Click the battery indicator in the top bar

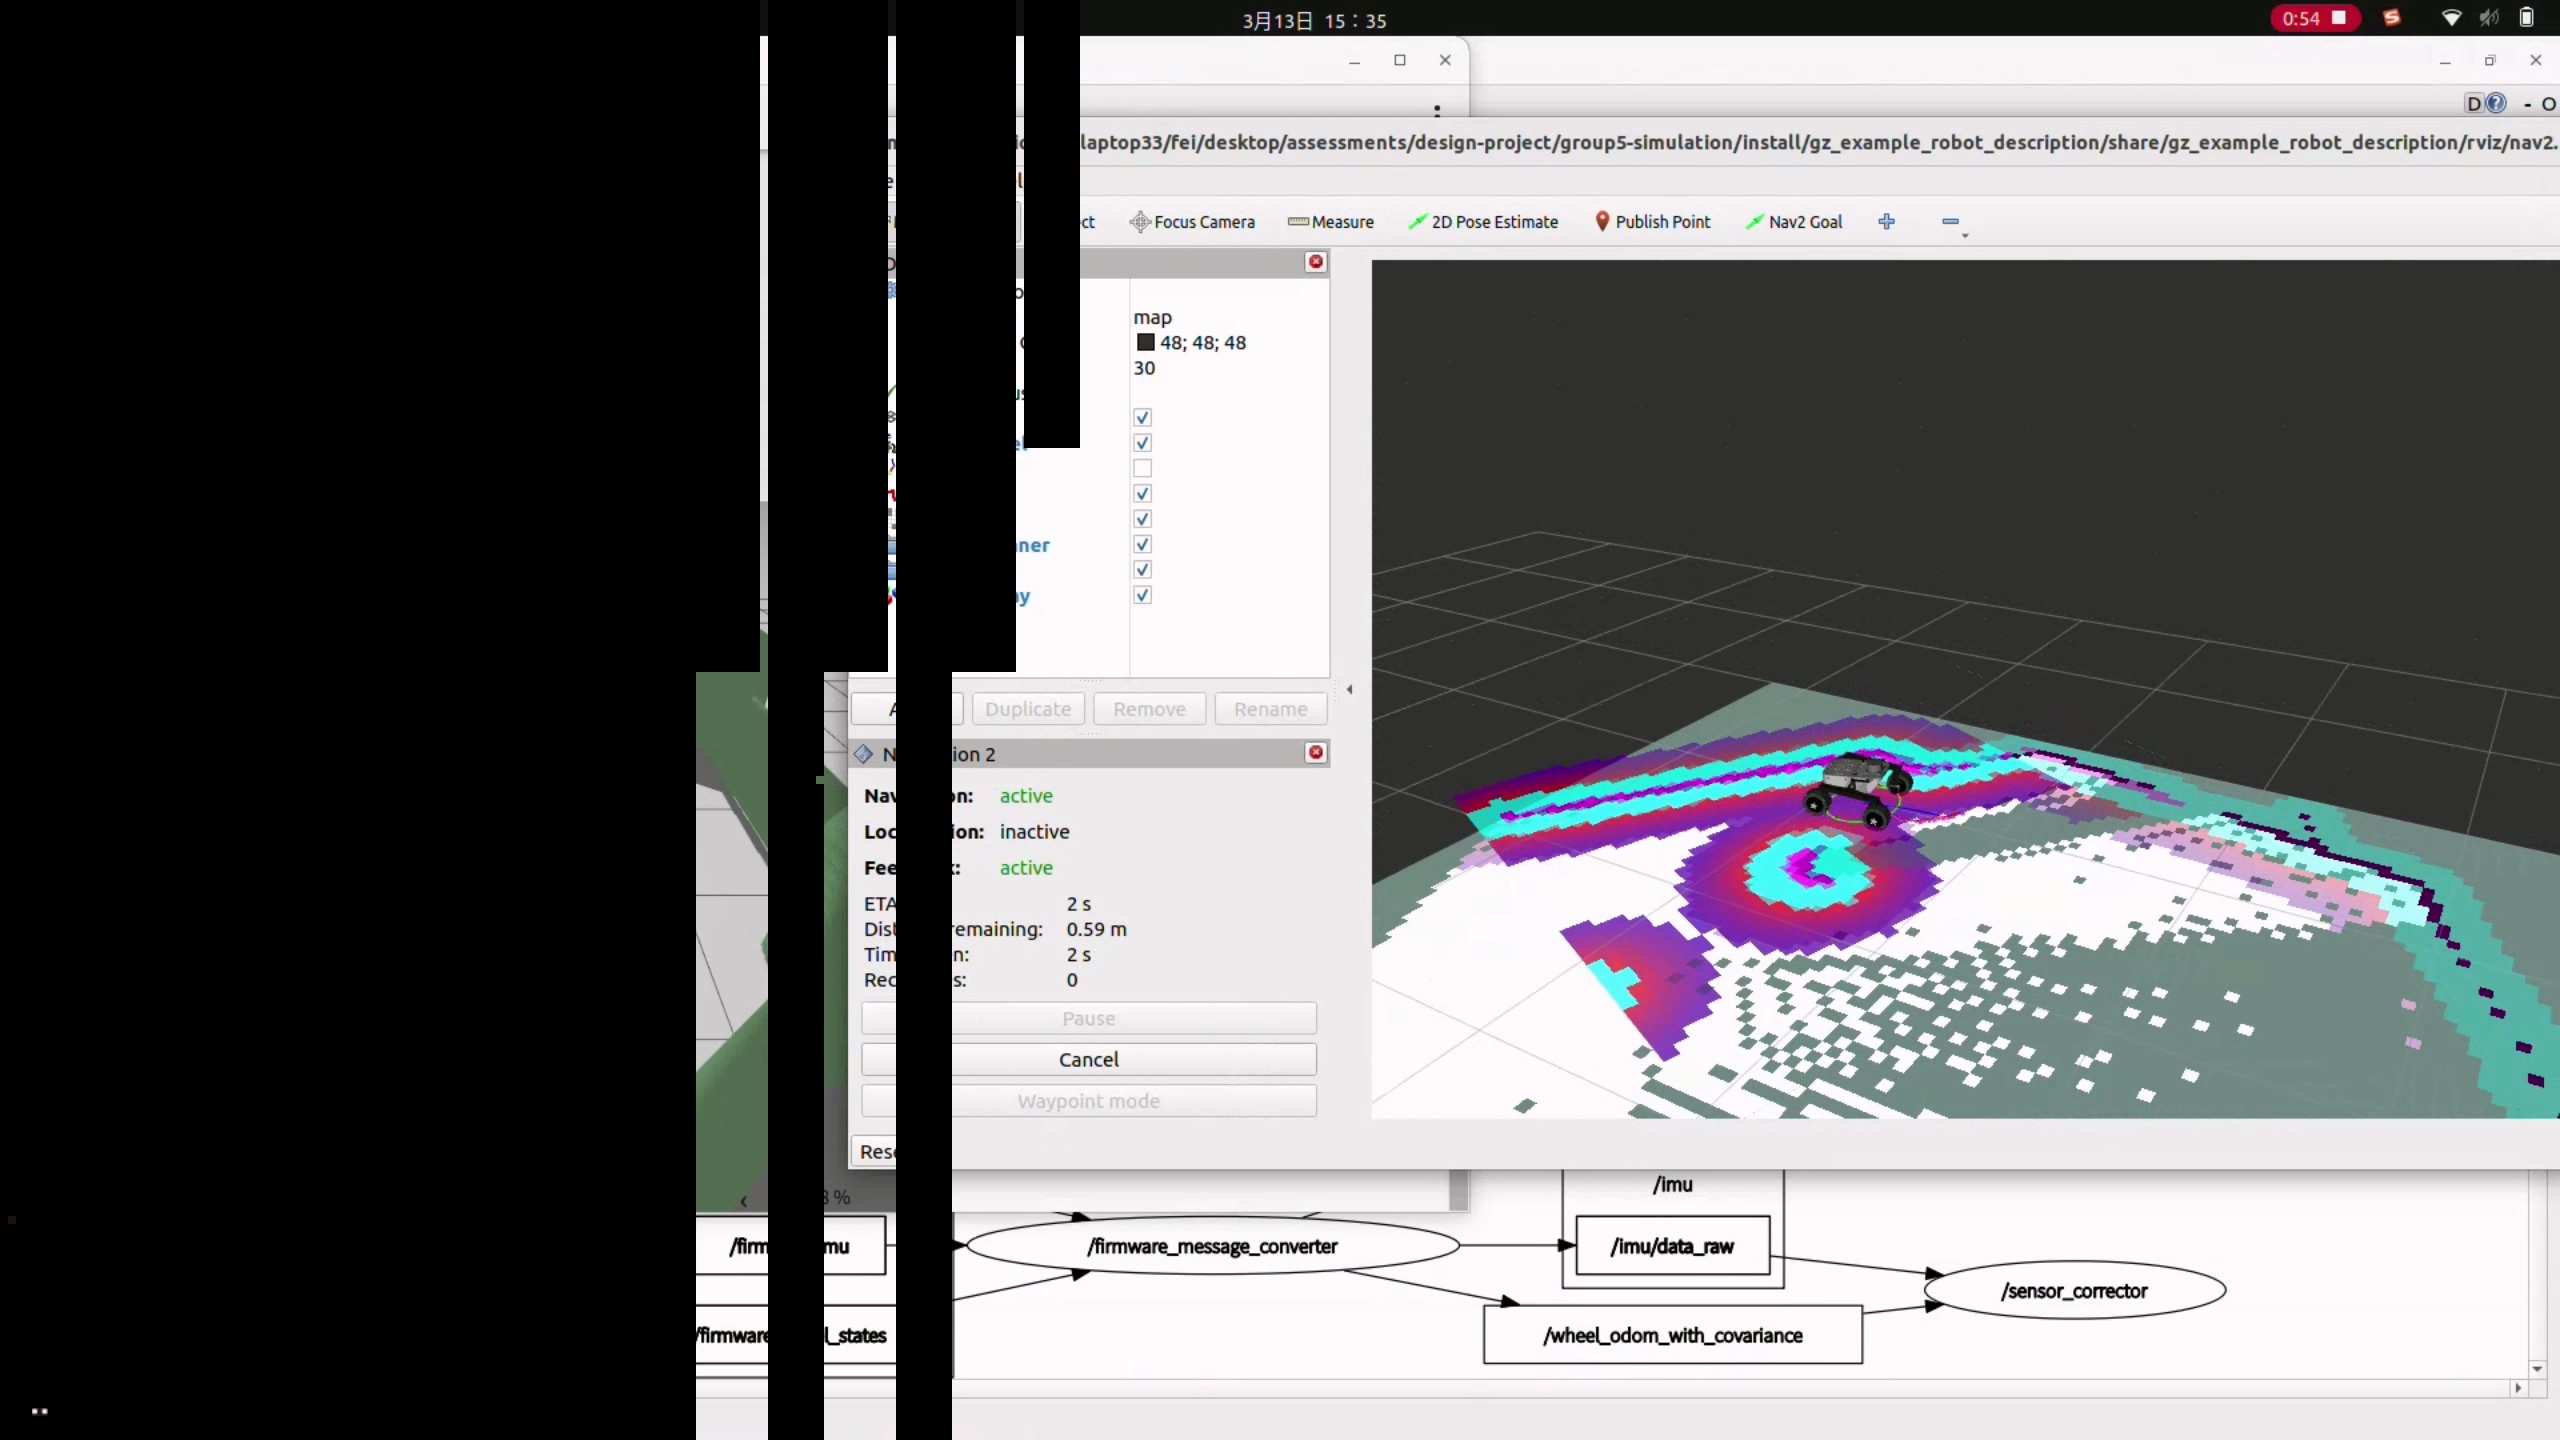tap(2527, 18)
